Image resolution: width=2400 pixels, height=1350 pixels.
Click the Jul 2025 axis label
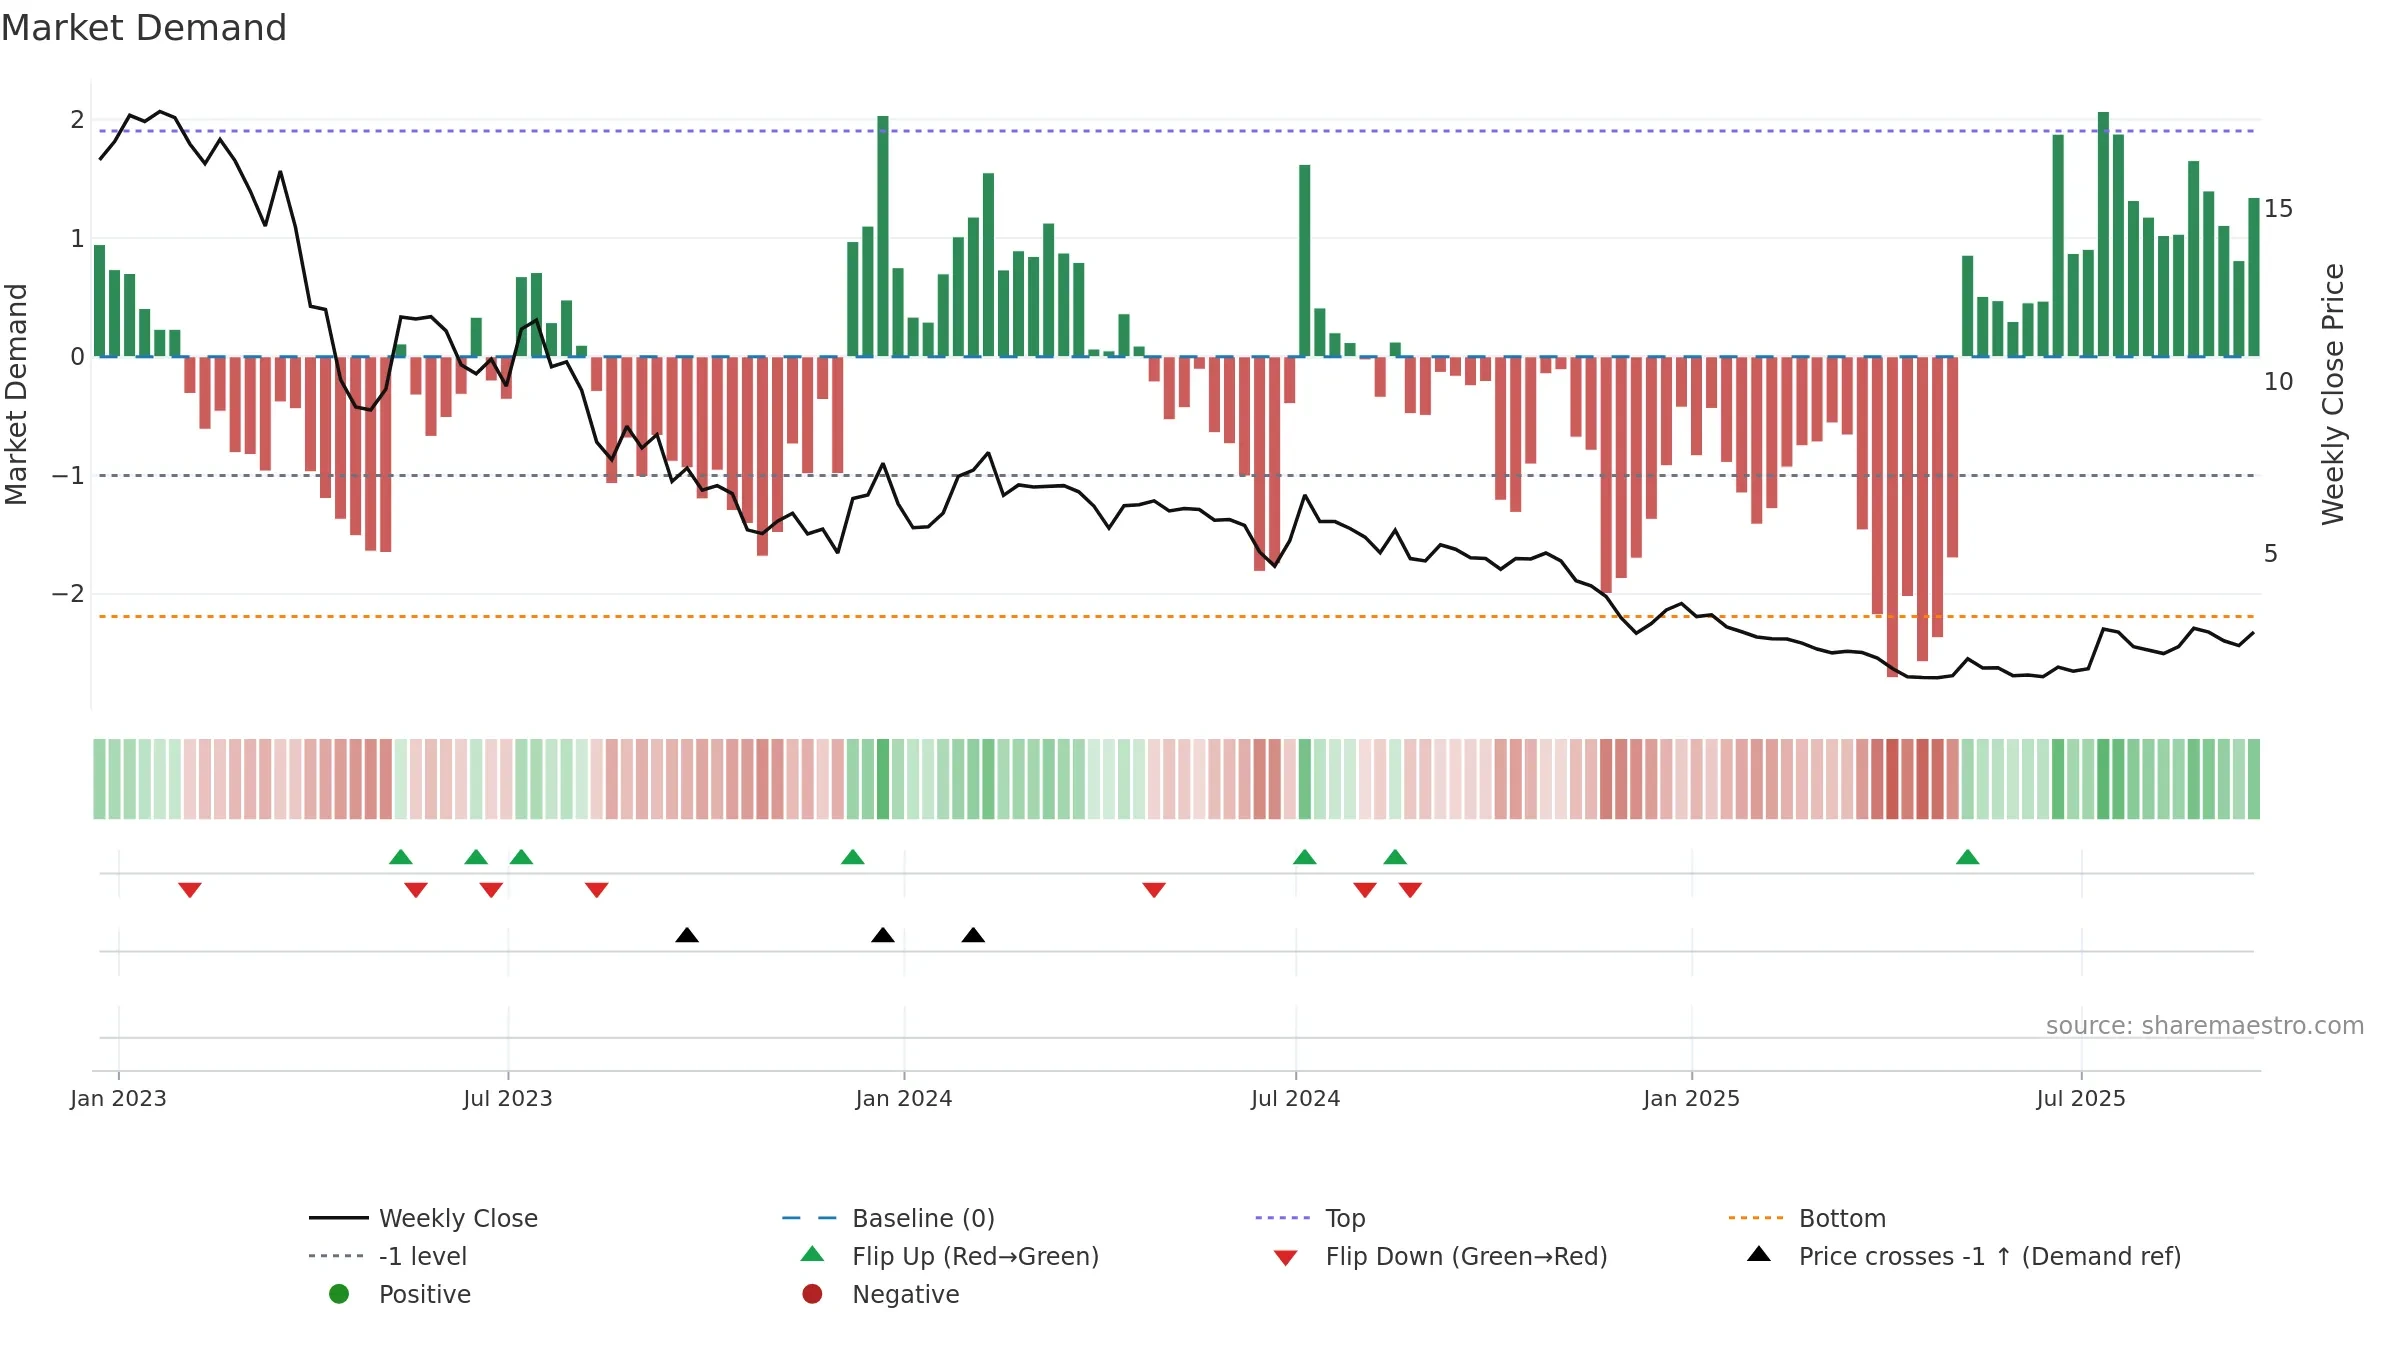click(x=2081, y=1098)
